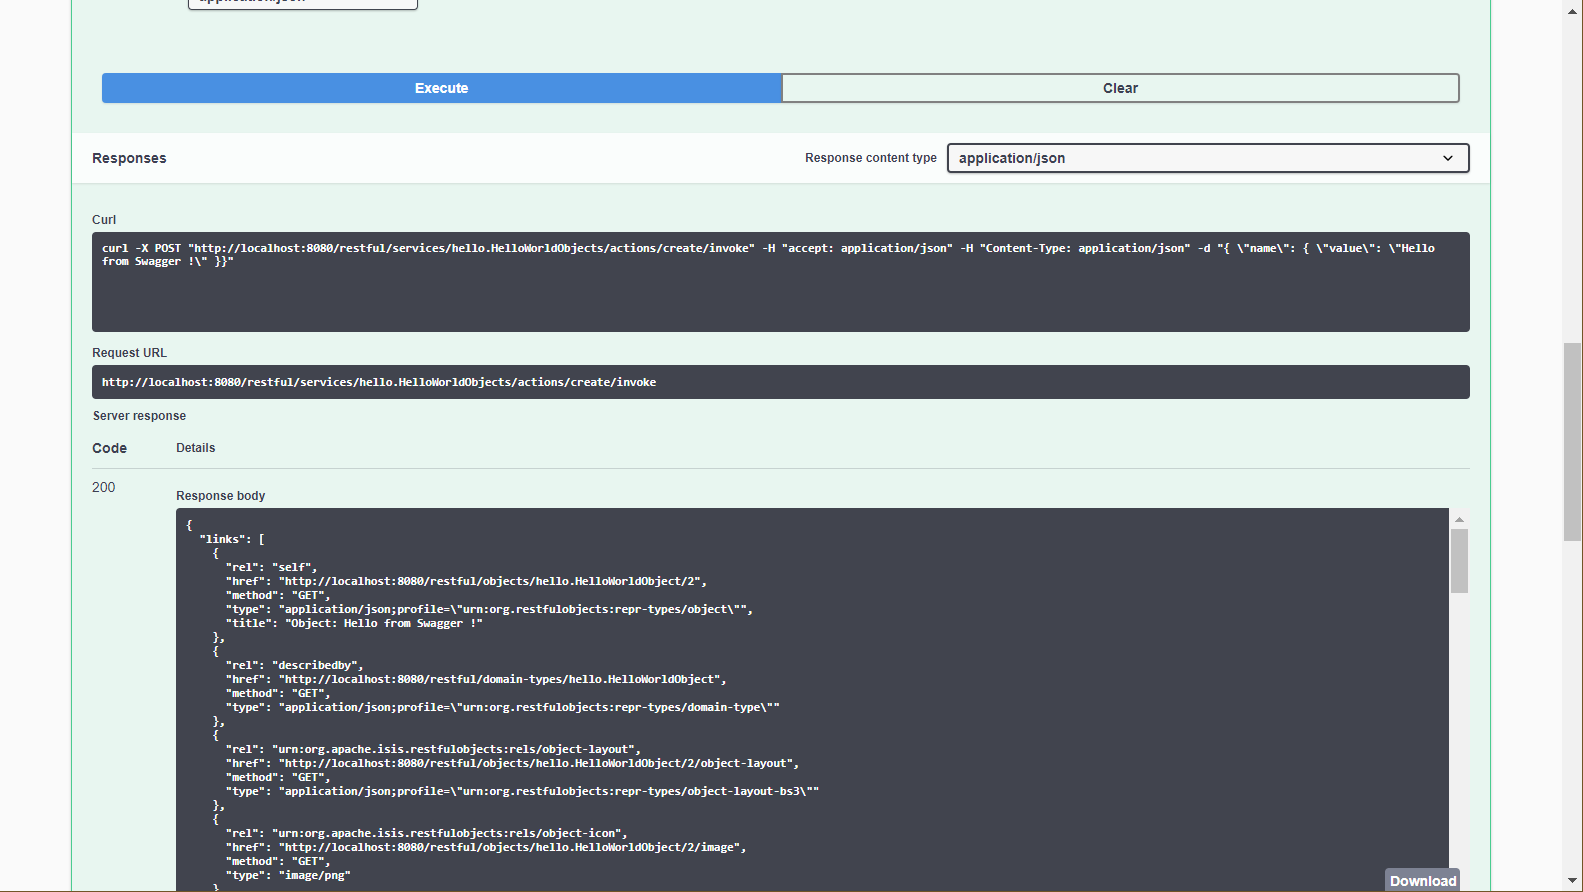Click the page scrollbar down arrow
Image resolution: width=1583 pixels, height=892 pixels.
tap(1572, 881)
